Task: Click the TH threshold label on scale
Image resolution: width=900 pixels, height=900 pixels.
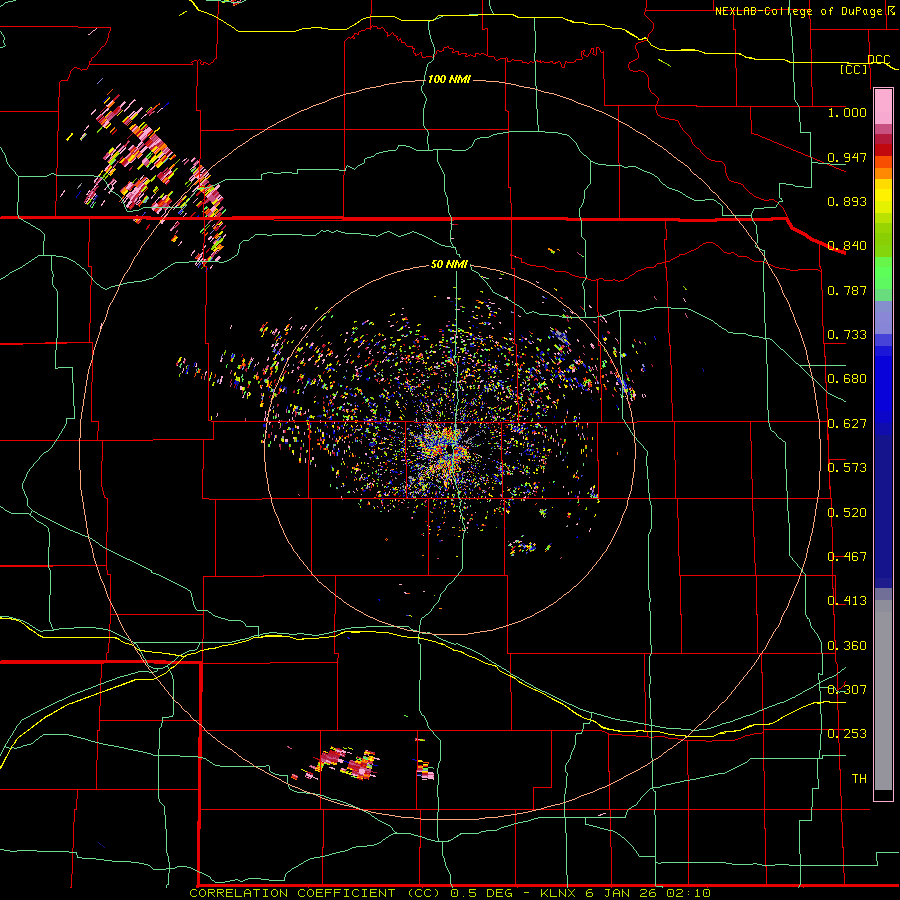Action: point(859,779)
